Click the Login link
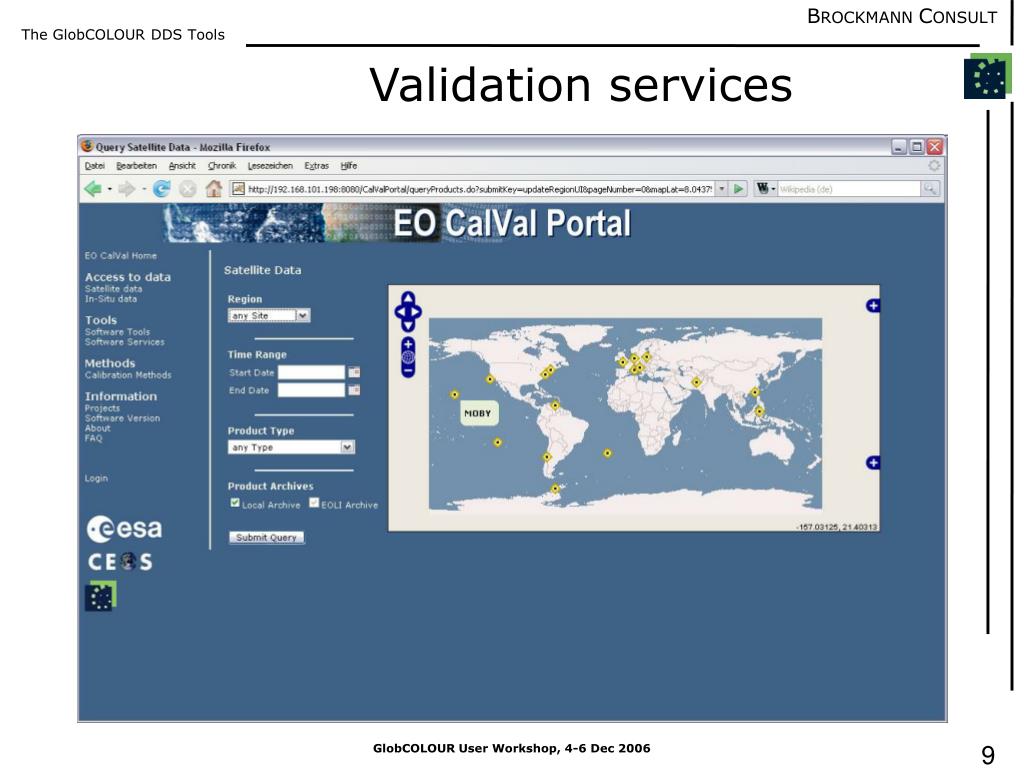 pyautogui.click(x=96, y=478)
